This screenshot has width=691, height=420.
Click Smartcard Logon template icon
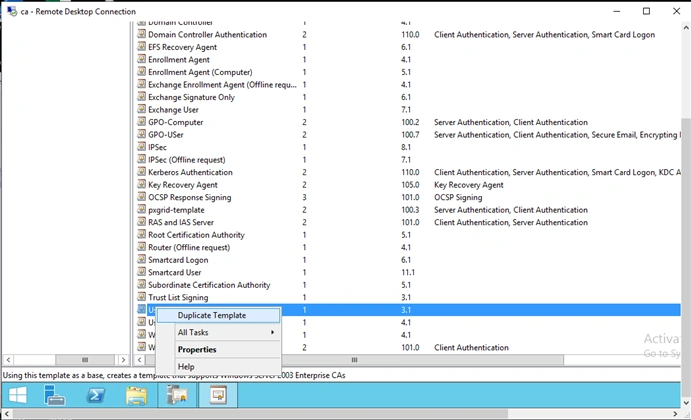click(141, 259)
